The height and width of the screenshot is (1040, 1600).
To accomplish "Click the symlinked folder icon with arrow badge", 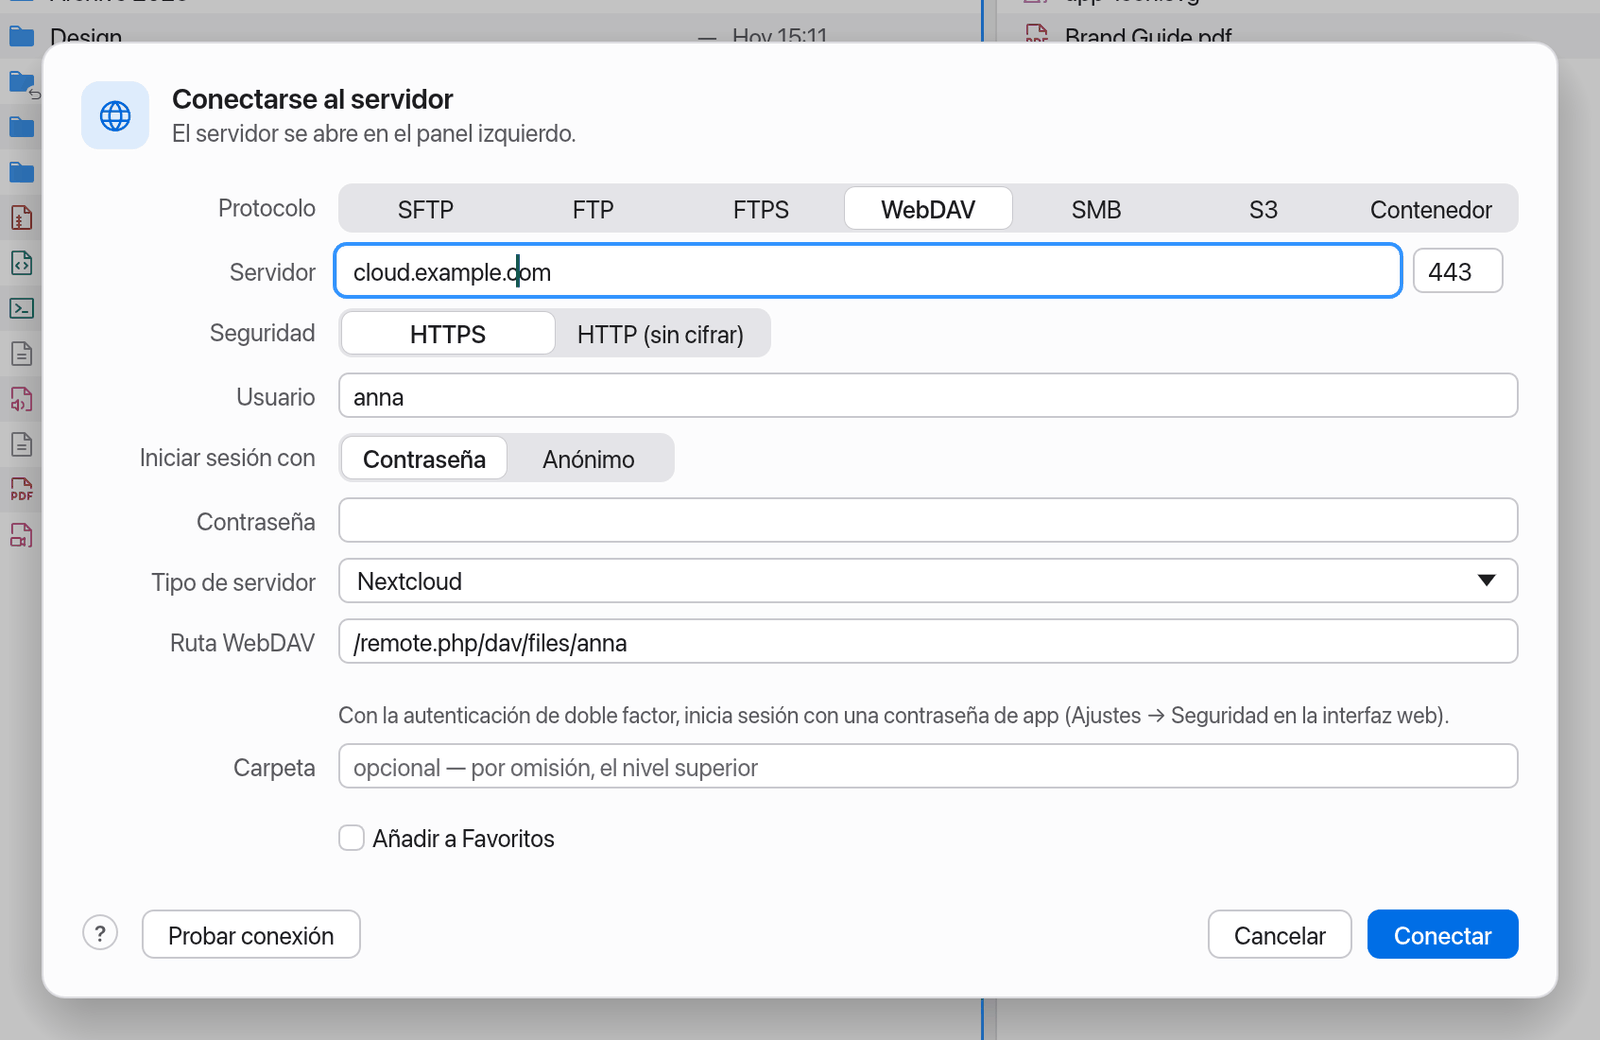I will [23, 83].
